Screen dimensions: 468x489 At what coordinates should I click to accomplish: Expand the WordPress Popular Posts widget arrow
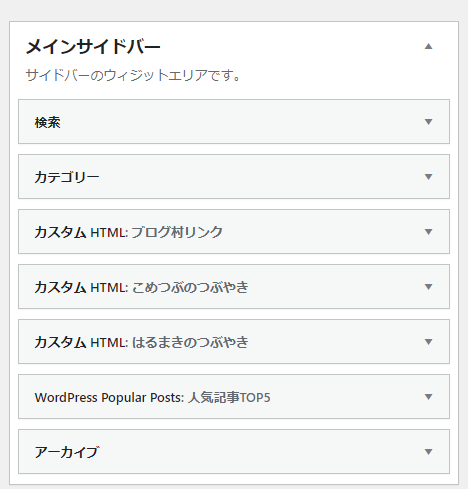tap(428, 397)
